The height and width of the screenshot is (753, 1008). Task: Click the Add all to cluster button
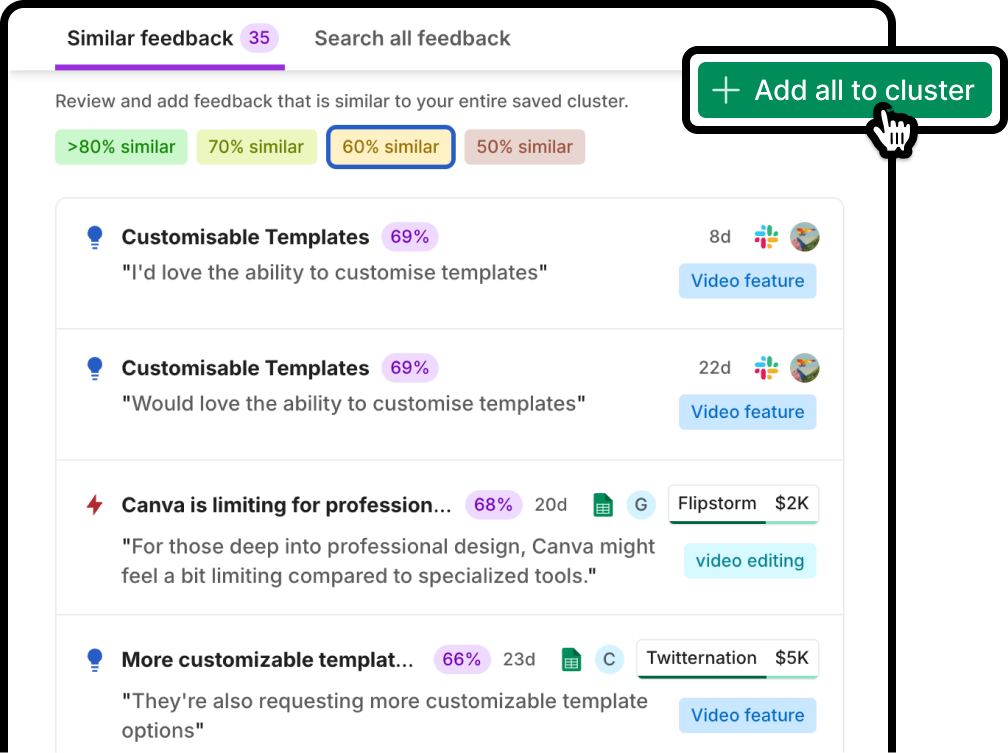point(844,90)
